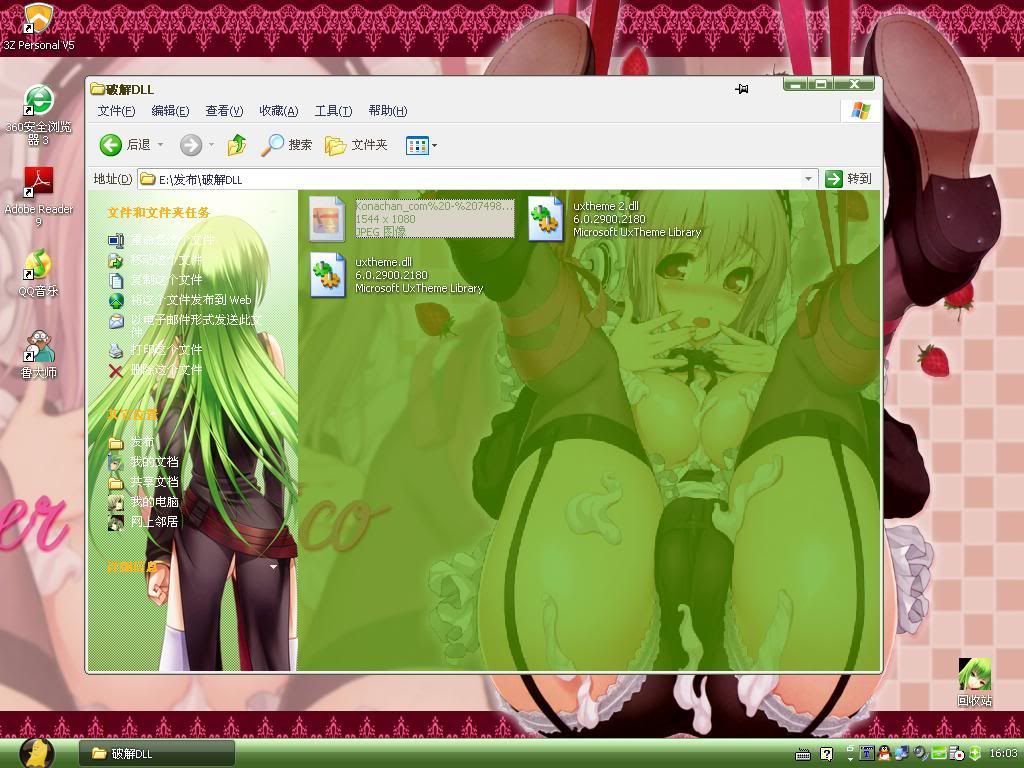Toggle the Folders (文件夹) pane
The height and width of the screenshot is (768, 1024).
point(356,144)
